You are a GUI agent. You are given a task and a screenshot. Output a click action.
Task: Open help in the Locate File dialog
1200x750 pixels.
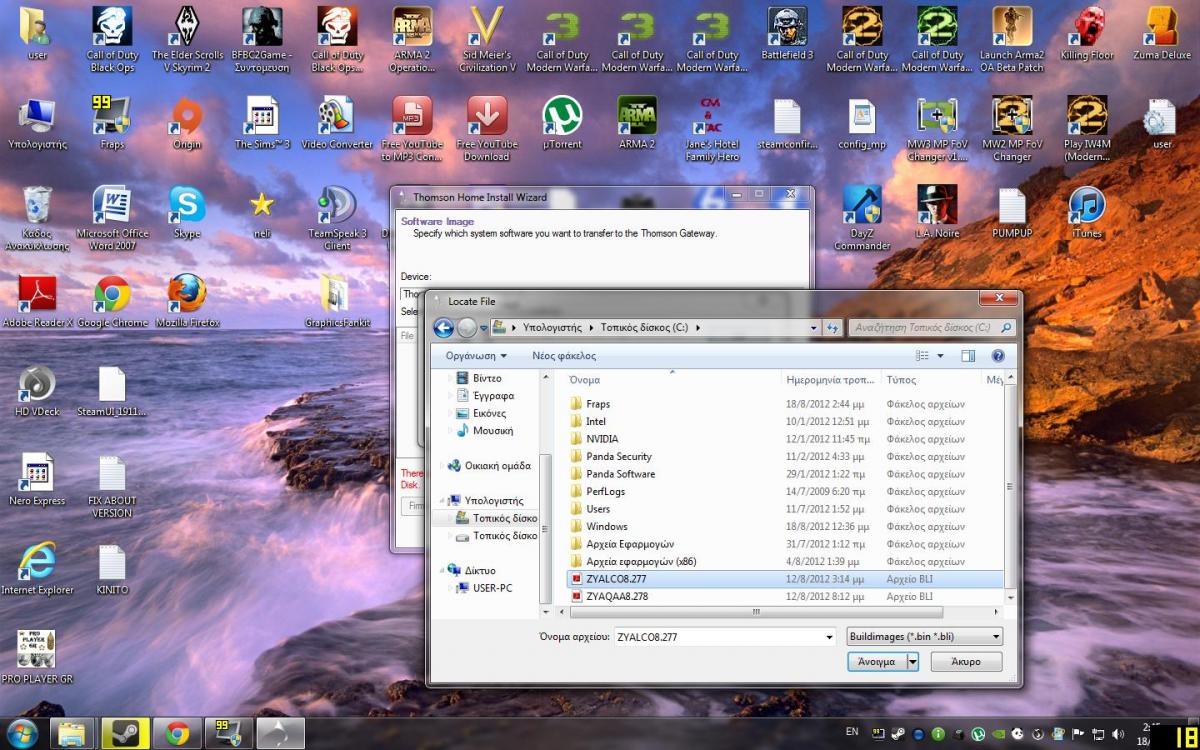pyautogui.click(x=997, y=356)
